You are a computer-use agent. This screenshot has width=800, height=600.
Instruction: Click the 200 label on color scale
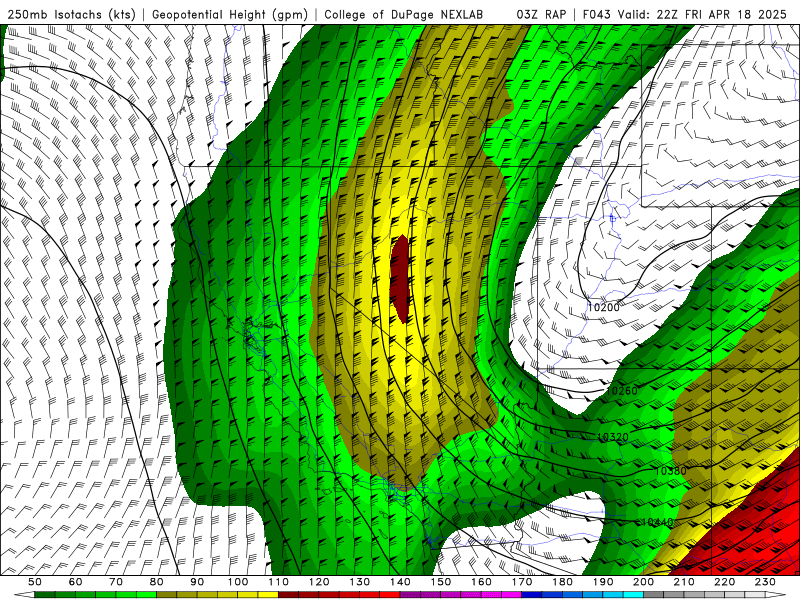[x=643, y=582]
